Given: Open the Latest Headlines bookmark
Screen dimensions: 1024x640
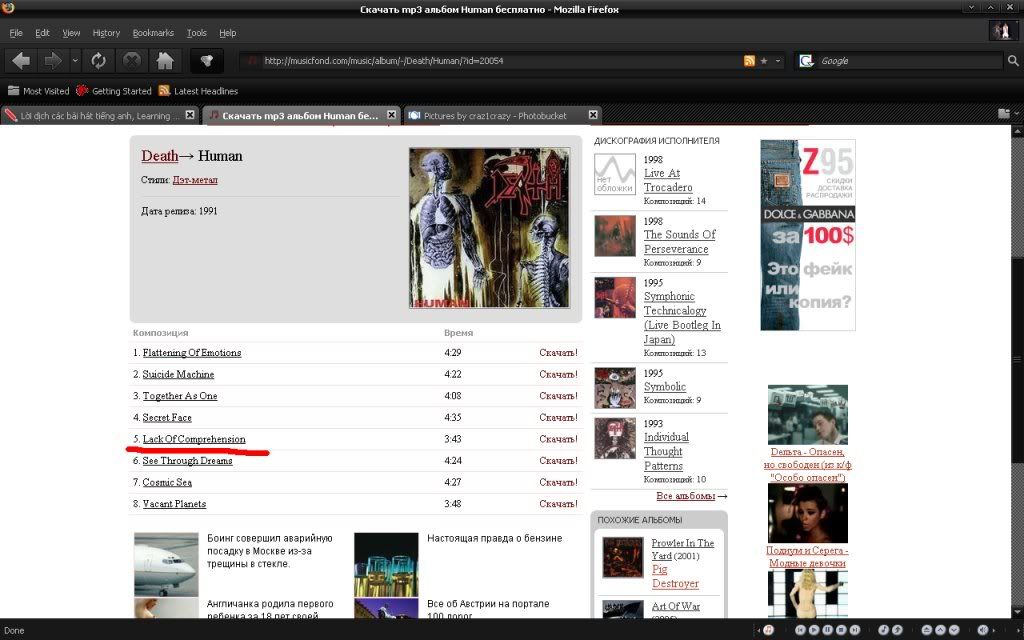Looking at the screenshot, I should pos(205,91).
